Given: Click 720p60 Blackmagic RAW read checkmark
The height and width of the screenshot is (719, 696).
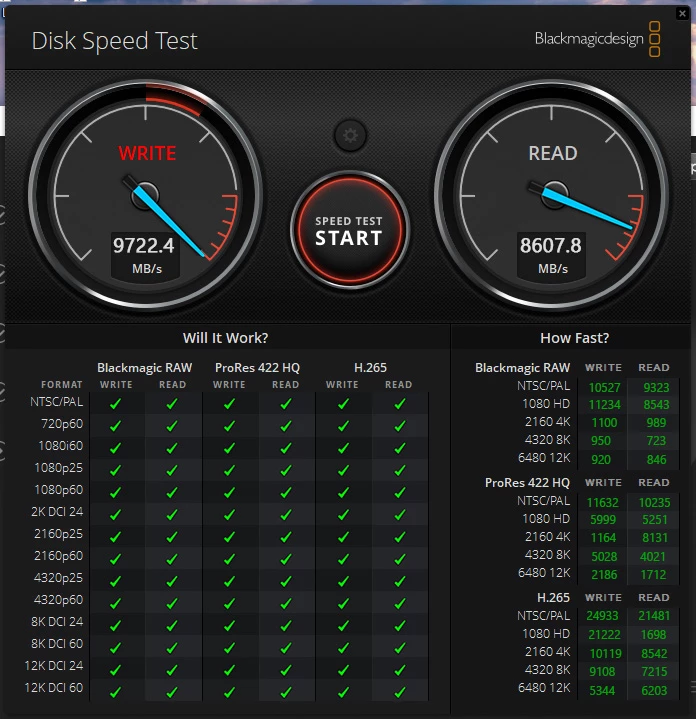Looking at the screenshot, I should click(x=172, y=426).
